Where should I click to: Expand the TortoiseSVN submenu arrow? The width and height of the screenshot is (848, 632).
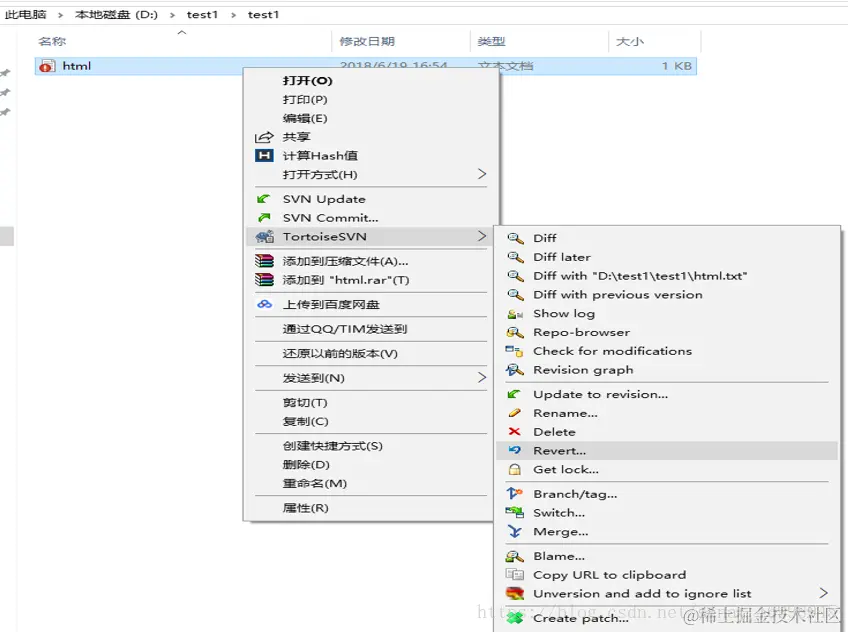482,236
